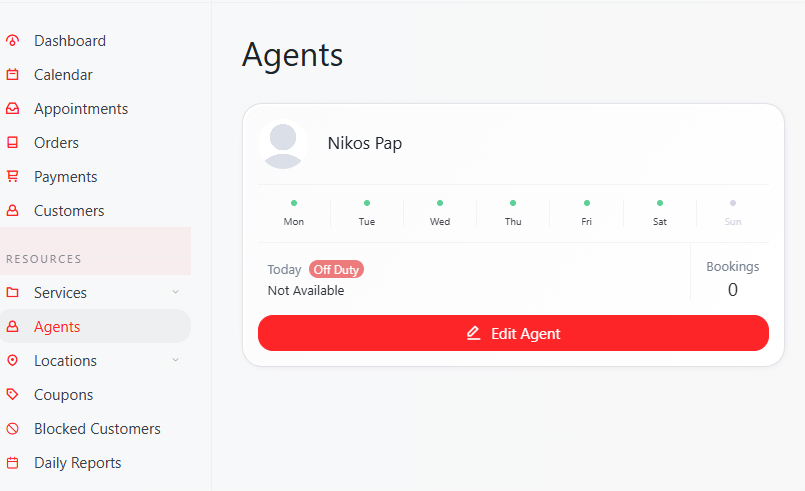The height and width of the screenshot is (491, 805).
Task: Click the Orders icon in sidebar
Action: pos(12,143)
